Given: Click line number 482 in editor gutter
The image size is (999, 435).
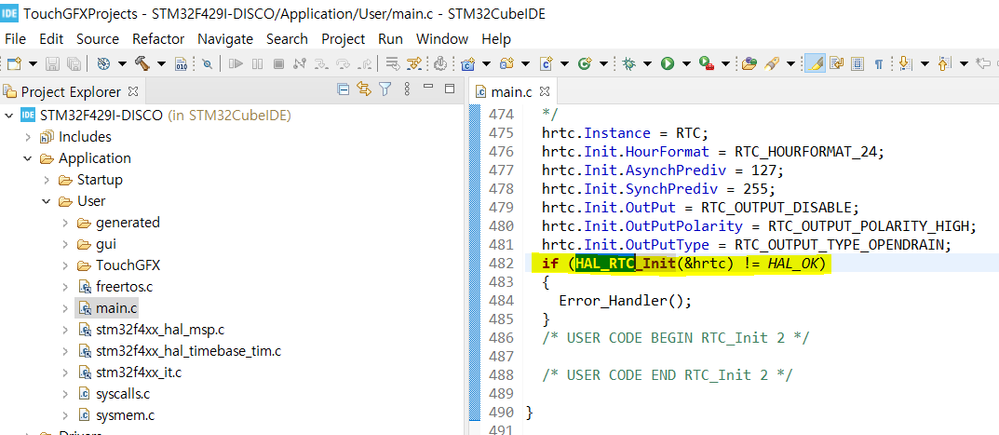Looking at the screenshot, I should click(500, 263).
